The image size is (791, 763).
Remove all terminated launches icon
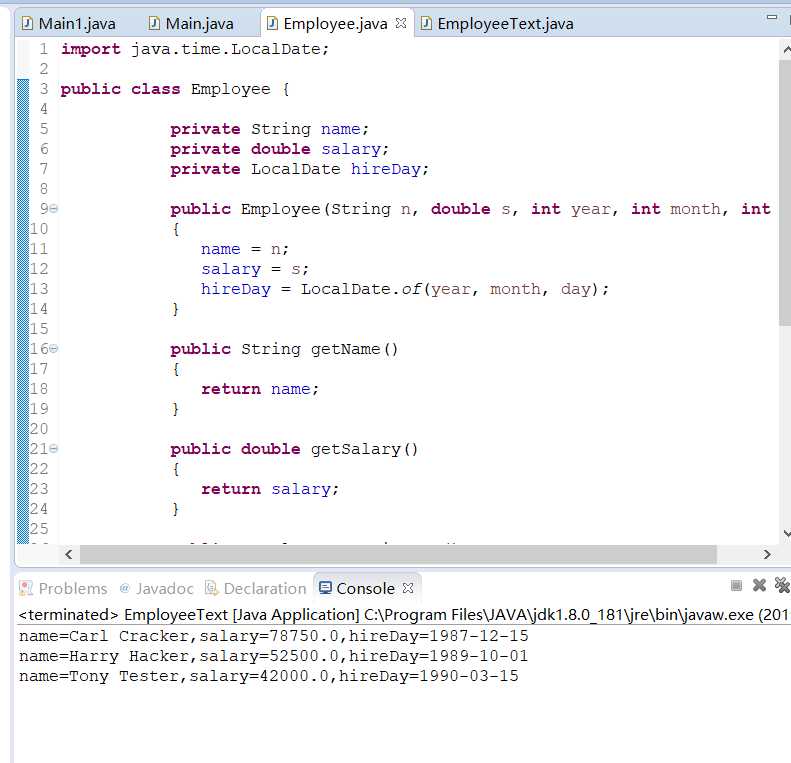point(782,585)
